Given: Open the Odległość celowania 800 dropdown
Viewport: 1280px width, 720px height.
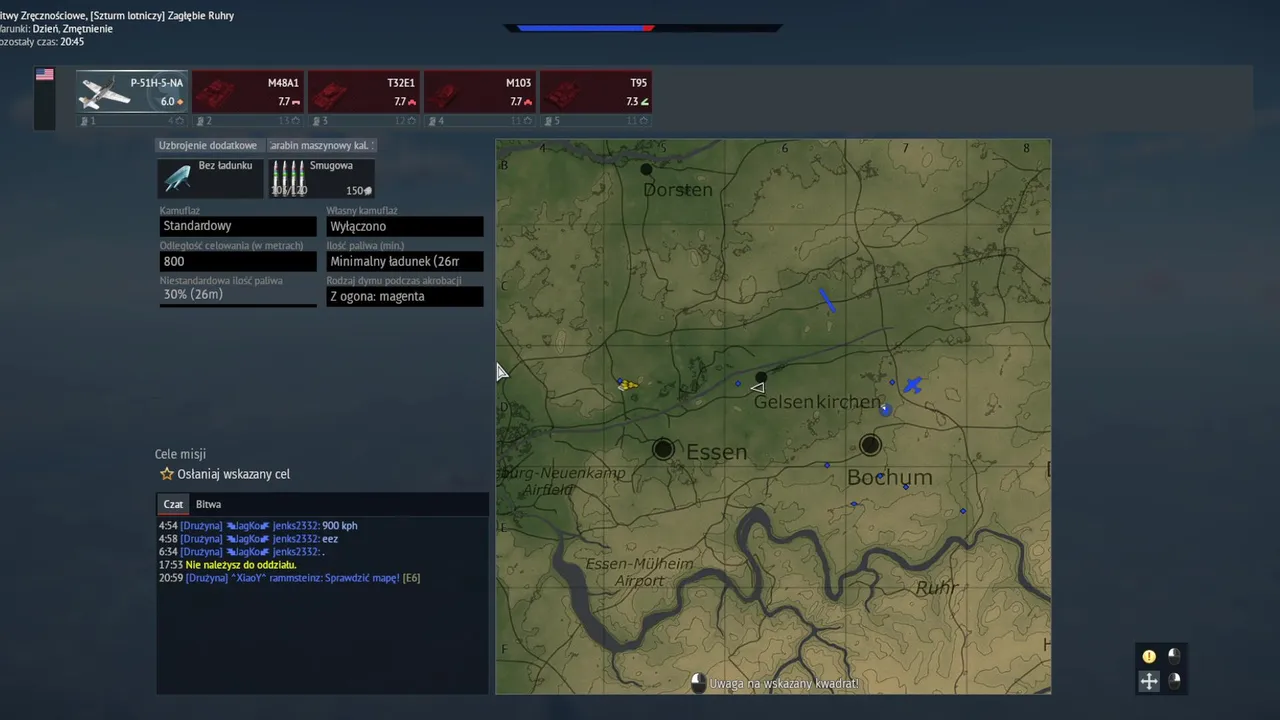Looking at the screenshot, I should 237,261.
